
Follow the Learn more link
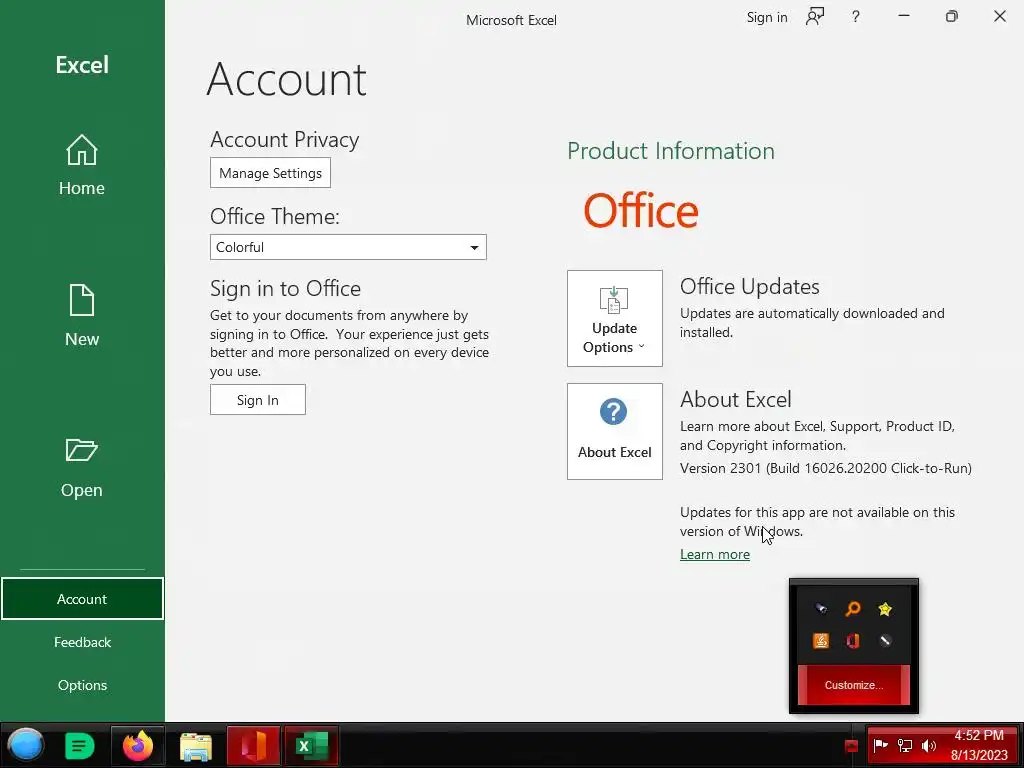point(714,554)
